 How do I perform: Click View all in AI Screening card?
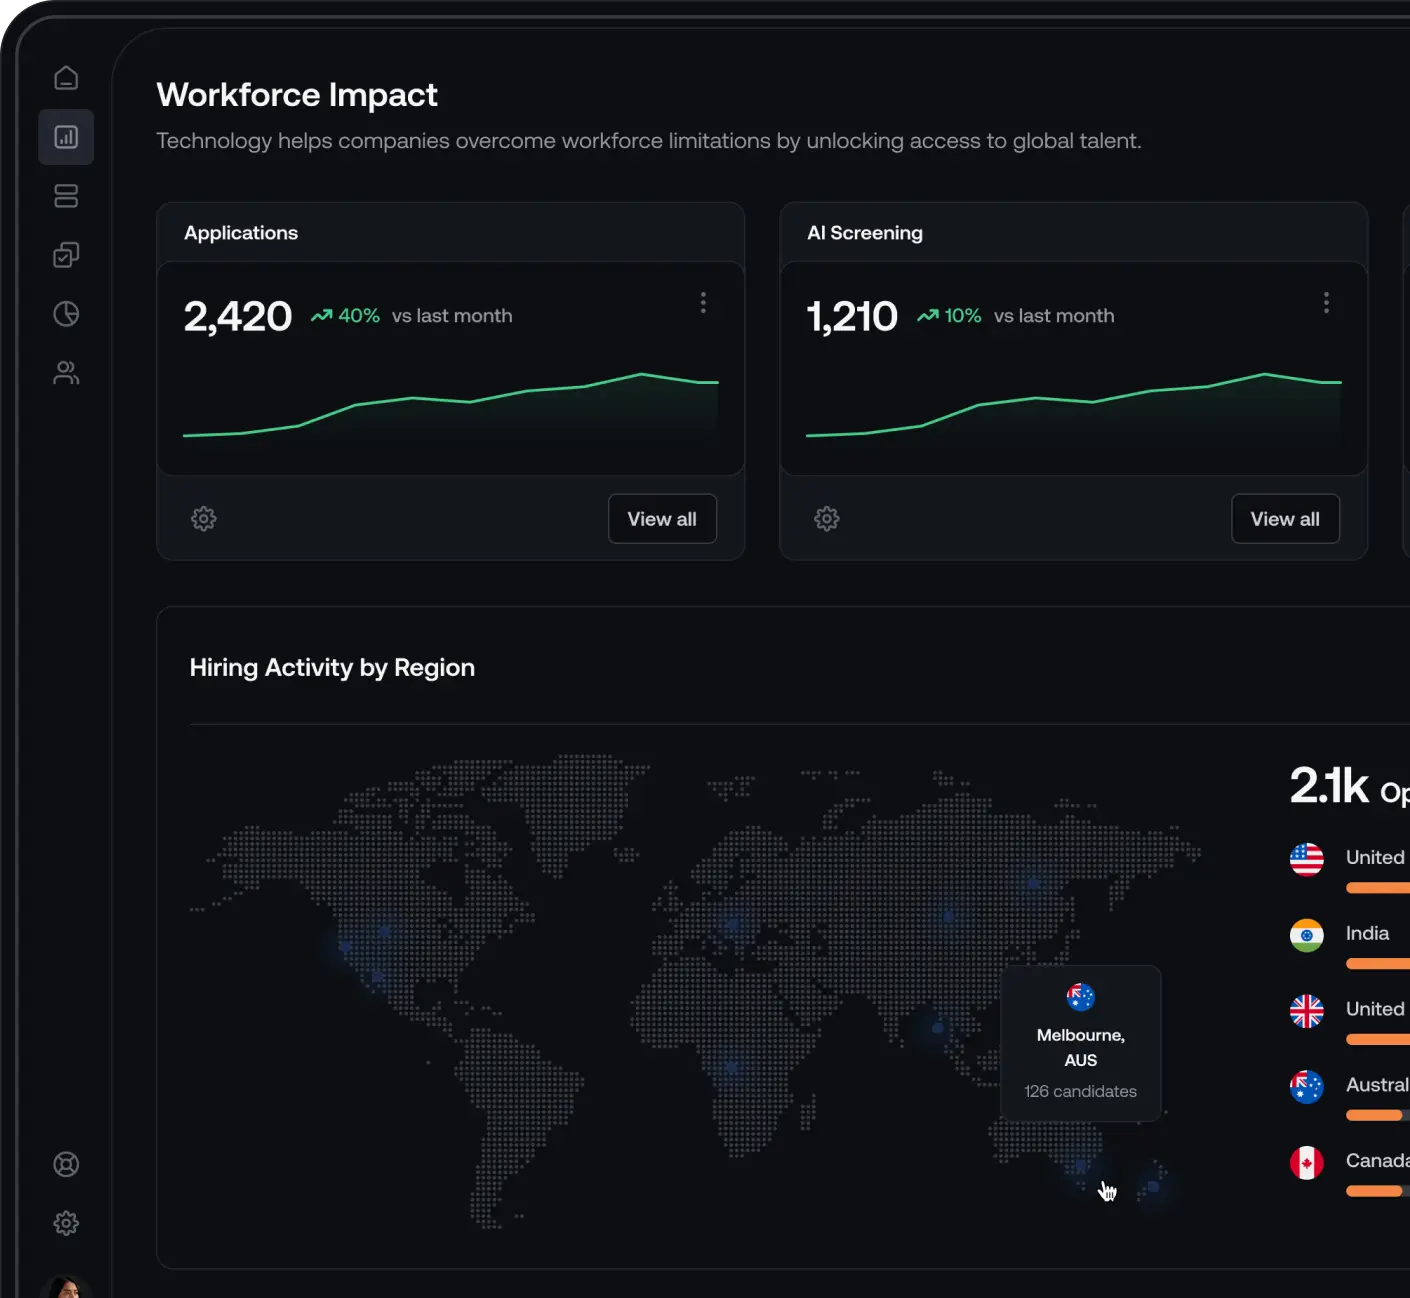tap(1285, 519)
